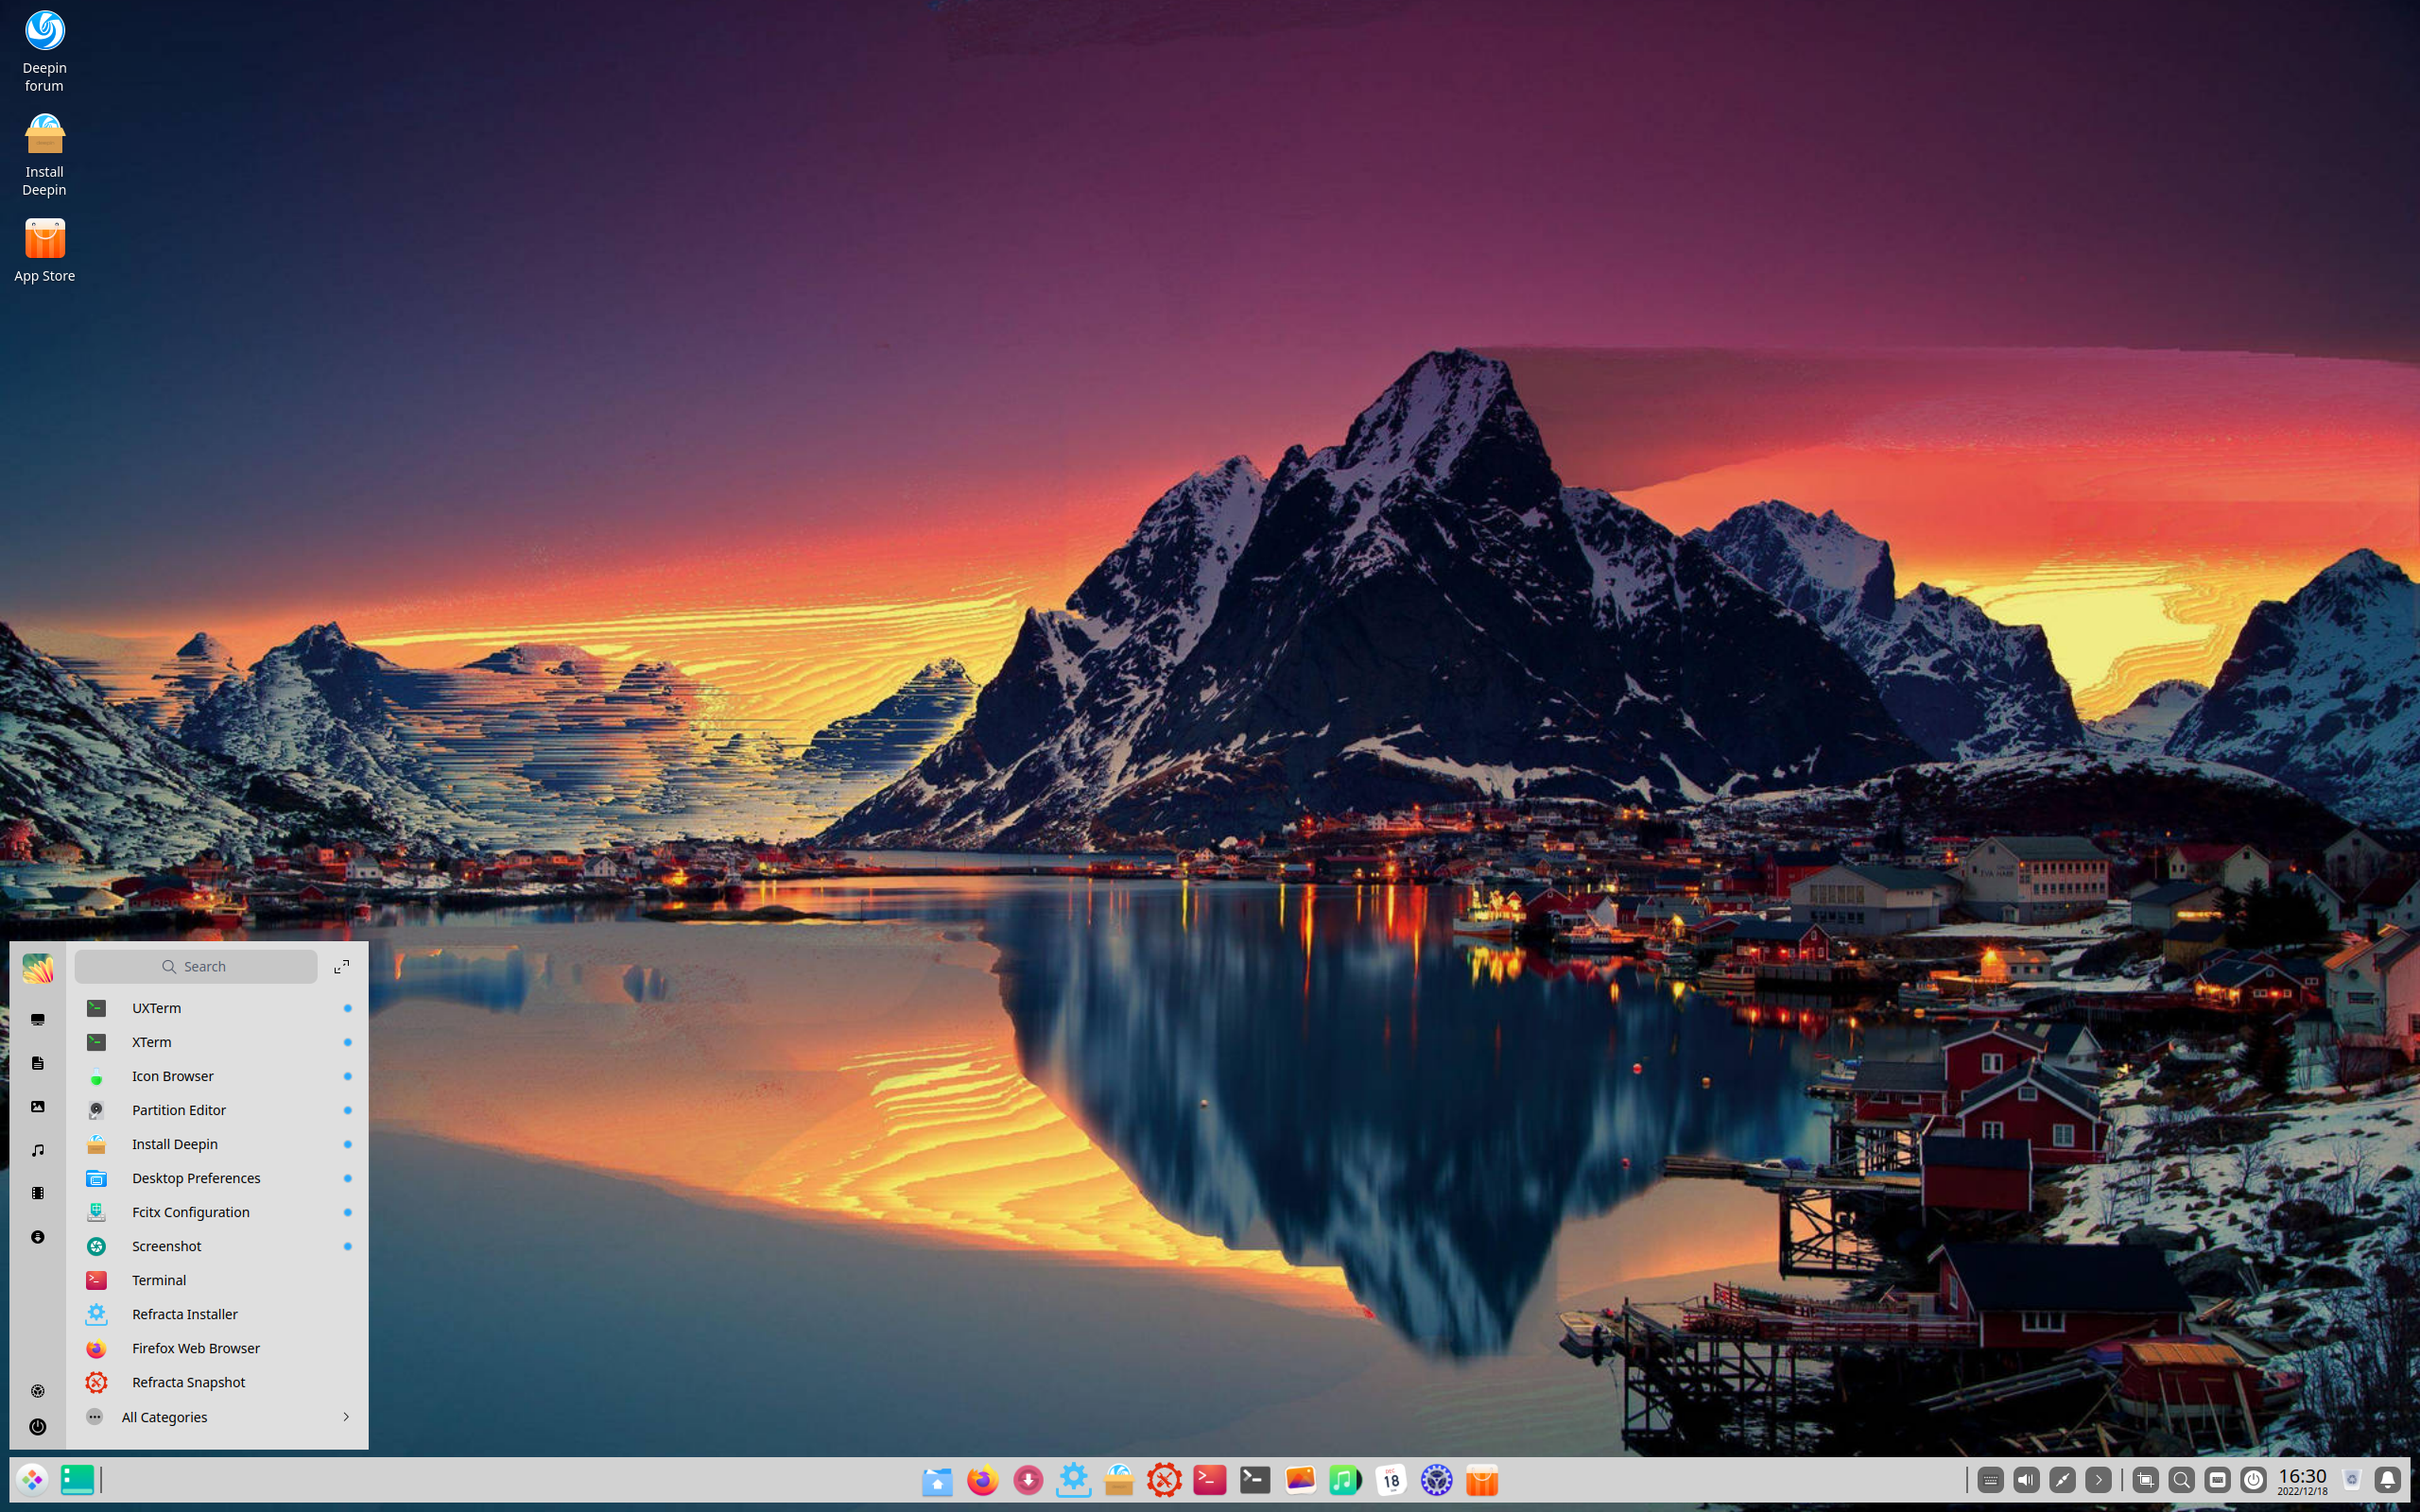Open the App Store desktop icon
Screen dimensions: 2420x1512
tap(44, 250)
